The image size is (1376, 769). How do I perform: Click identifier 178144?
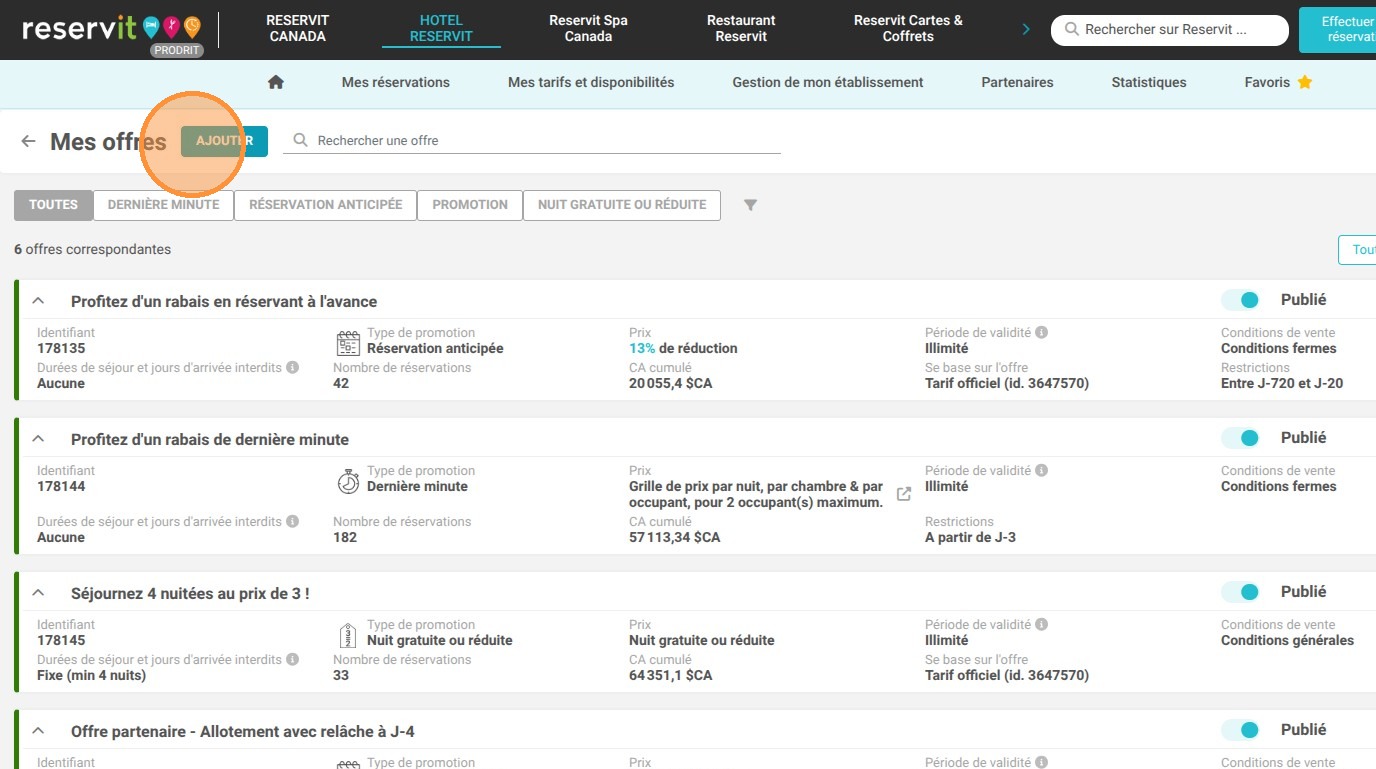61,486
